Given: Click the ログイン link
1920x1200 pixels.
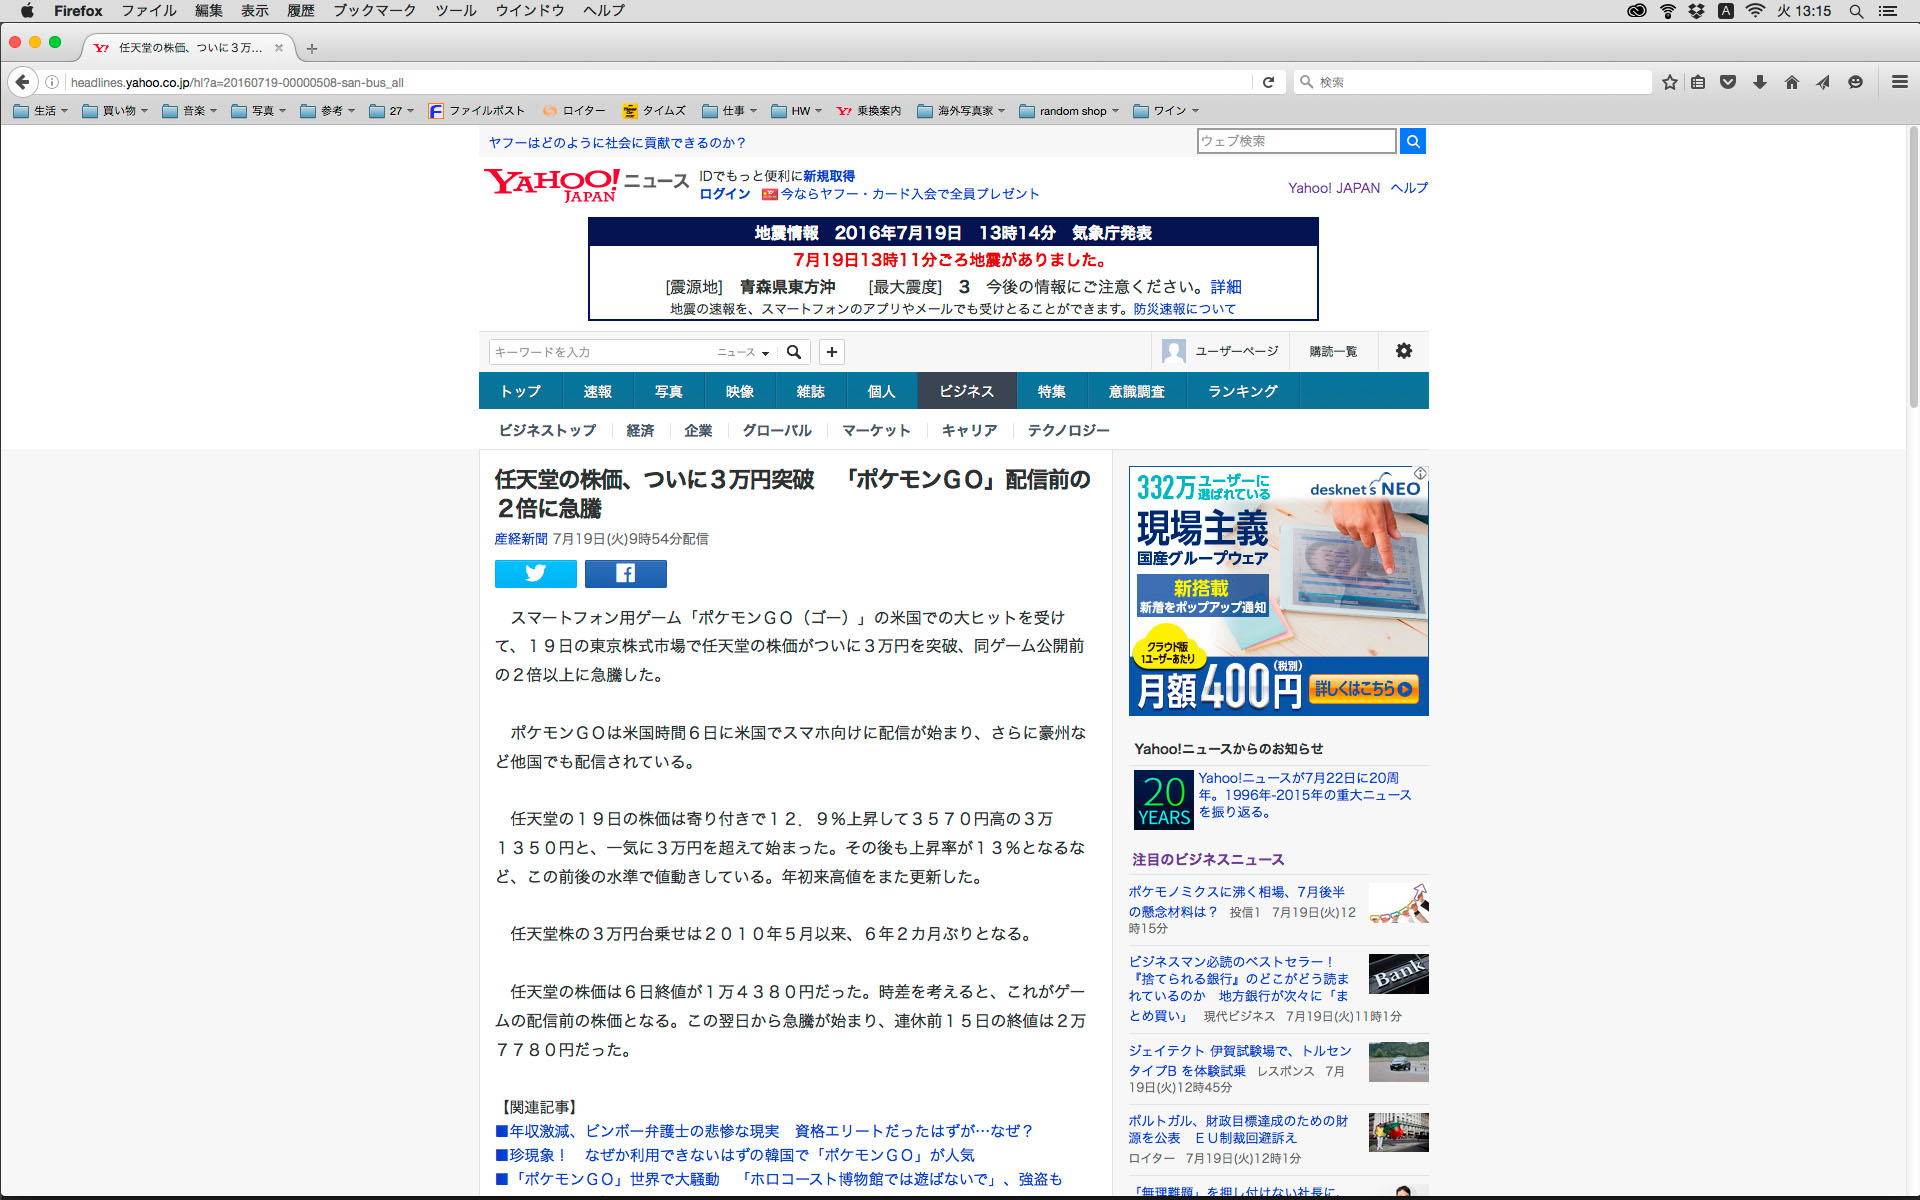Looking at the screenshot, I should click(x=724, y=194).
